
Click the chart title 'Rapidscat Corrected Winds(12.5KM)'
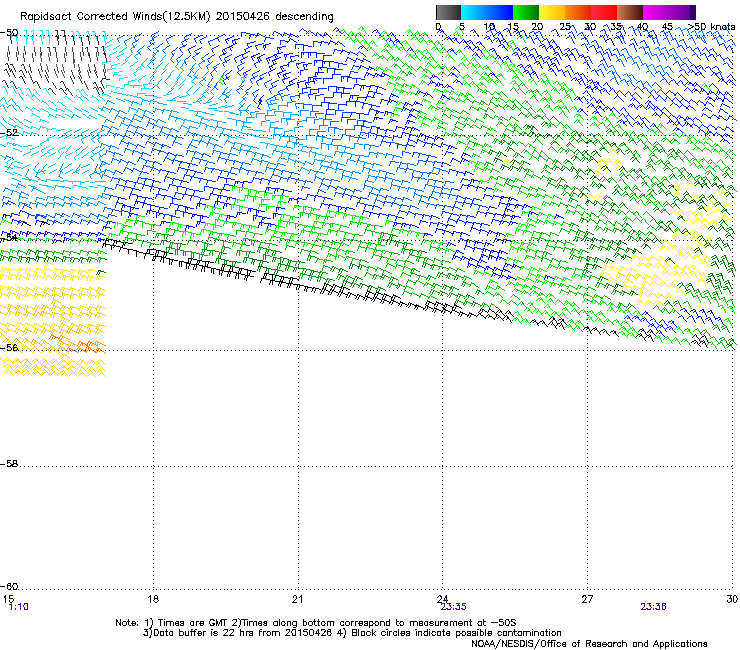pos(115,17)
